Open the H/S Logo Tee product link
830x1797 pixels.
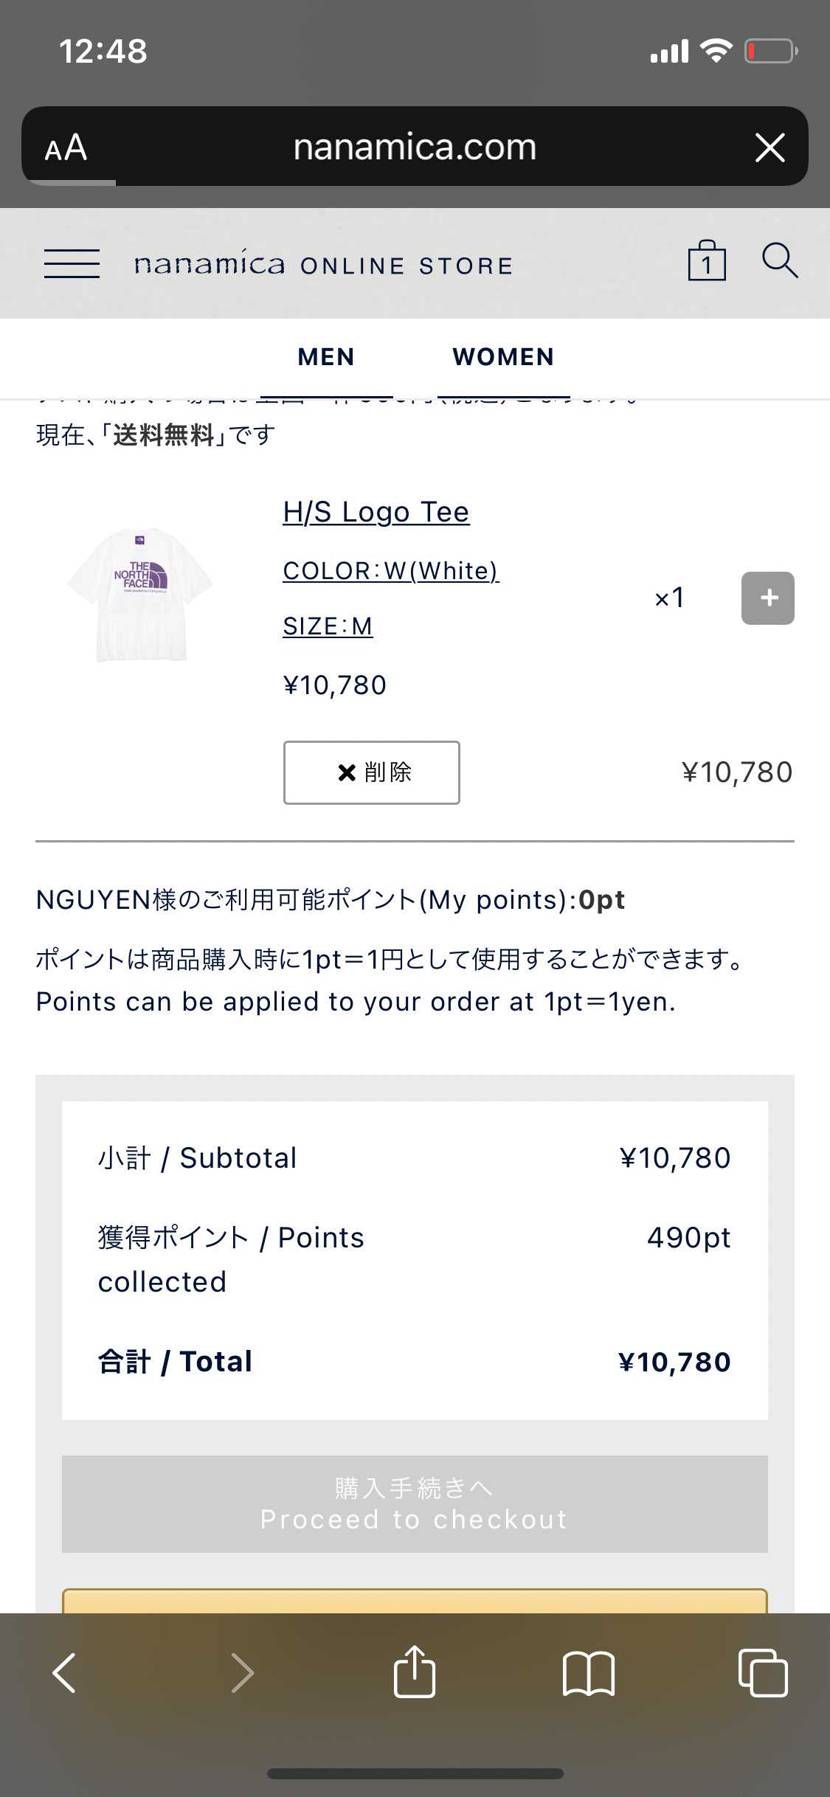coord(376,512)
